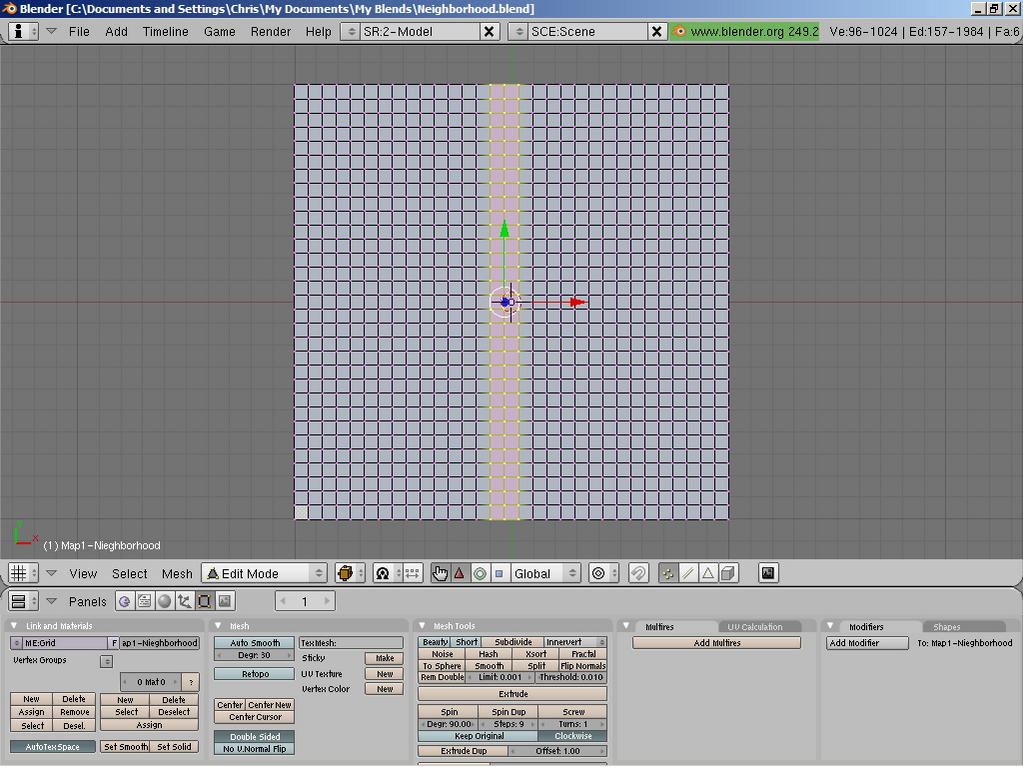Screen dimensions: 1023x767
Task: Click the Add Modifier button
Action: (x=868, y=643)
